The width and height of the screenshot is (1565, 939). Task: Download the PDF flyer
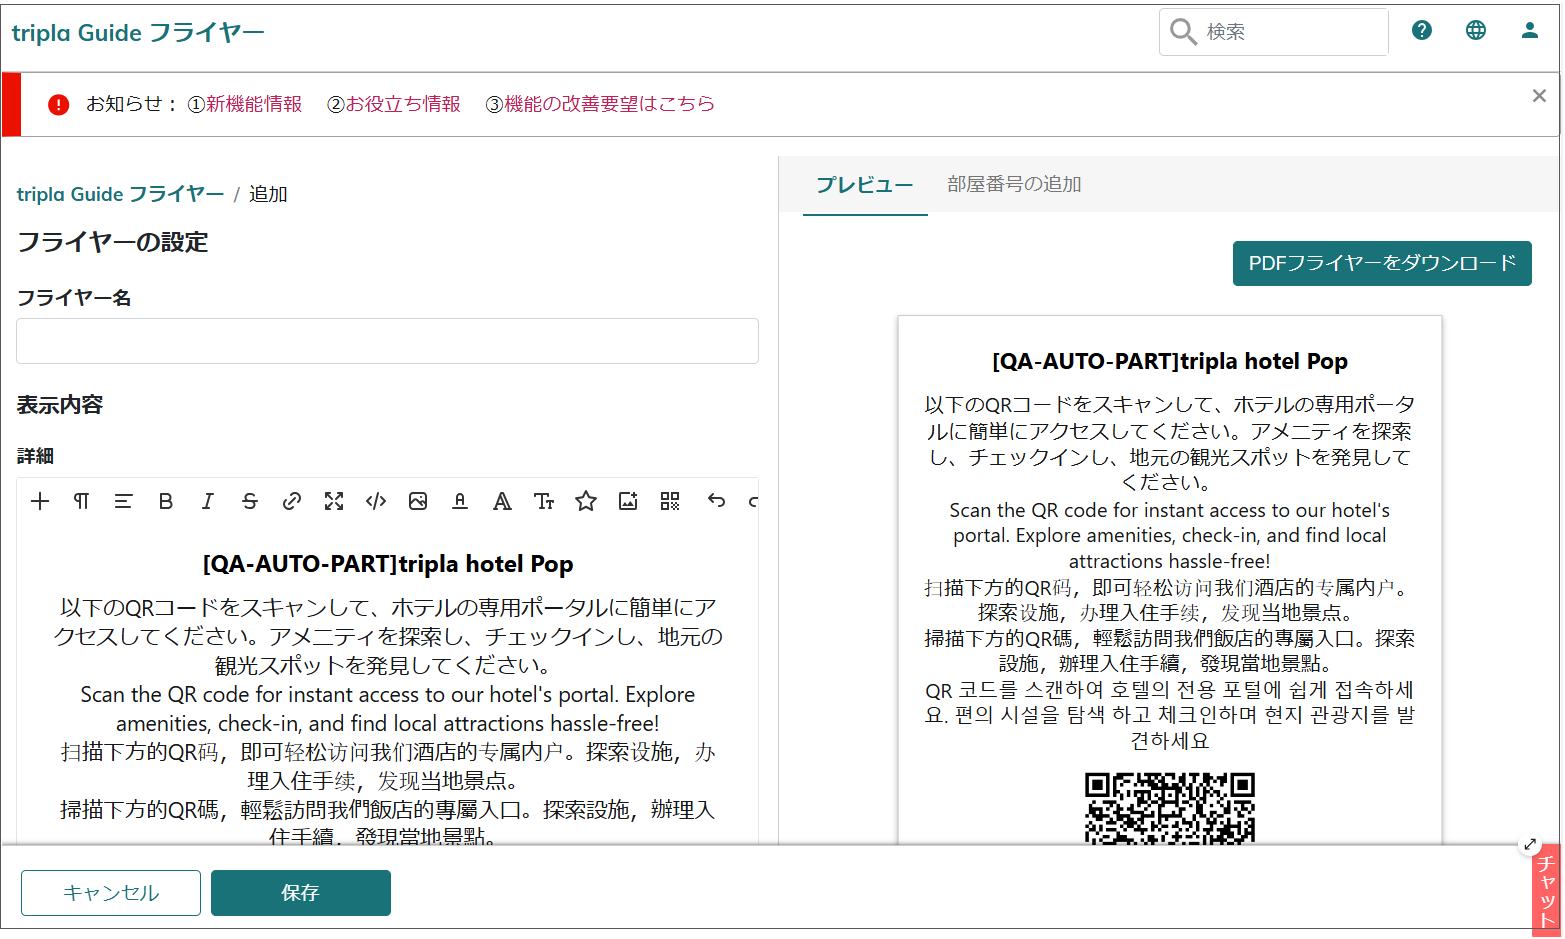1382,263
